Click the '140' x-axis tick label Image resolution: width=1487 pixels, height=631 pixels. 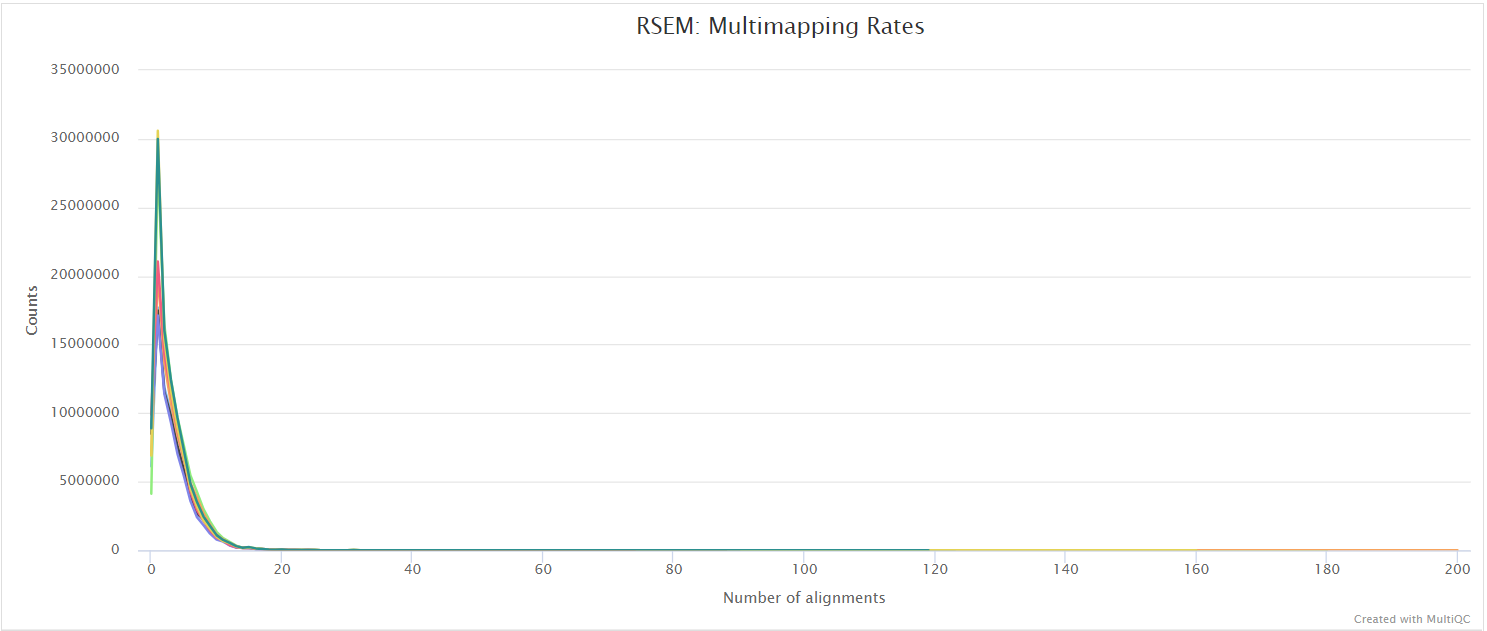[x=1066, y=568]
